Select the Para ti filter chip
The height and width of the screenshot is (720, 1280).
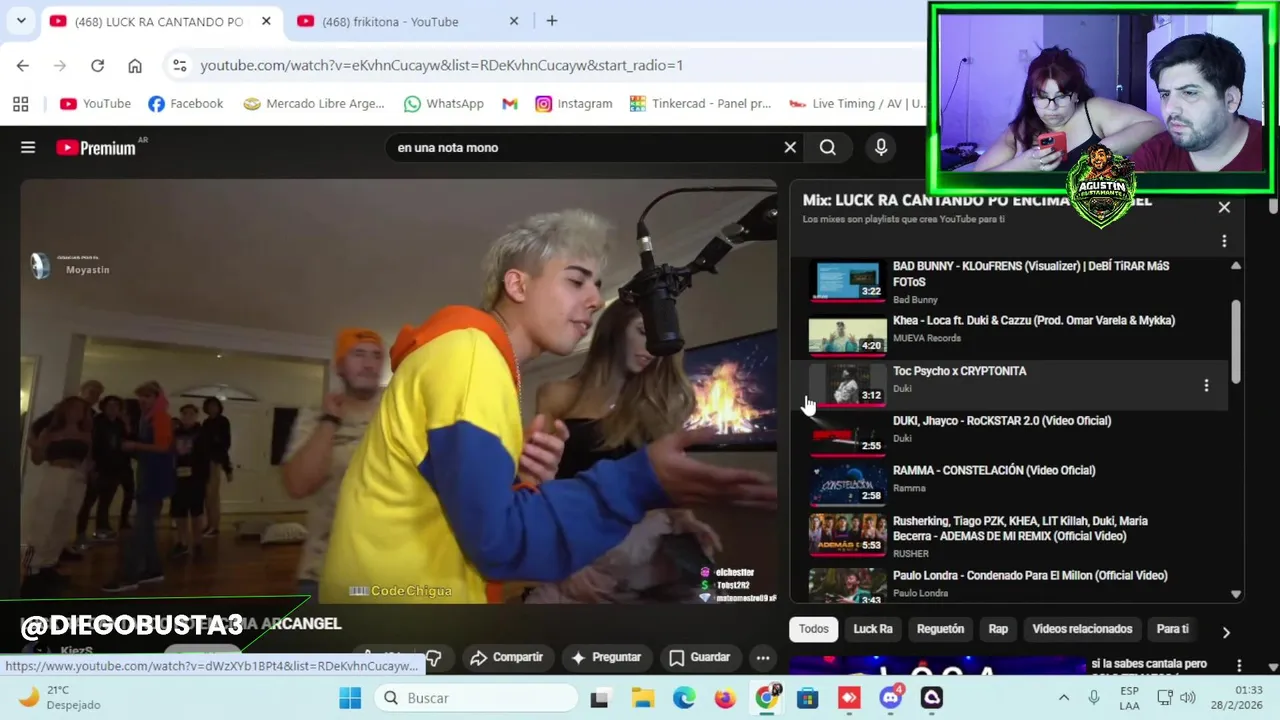click(x=1173, y=629)
